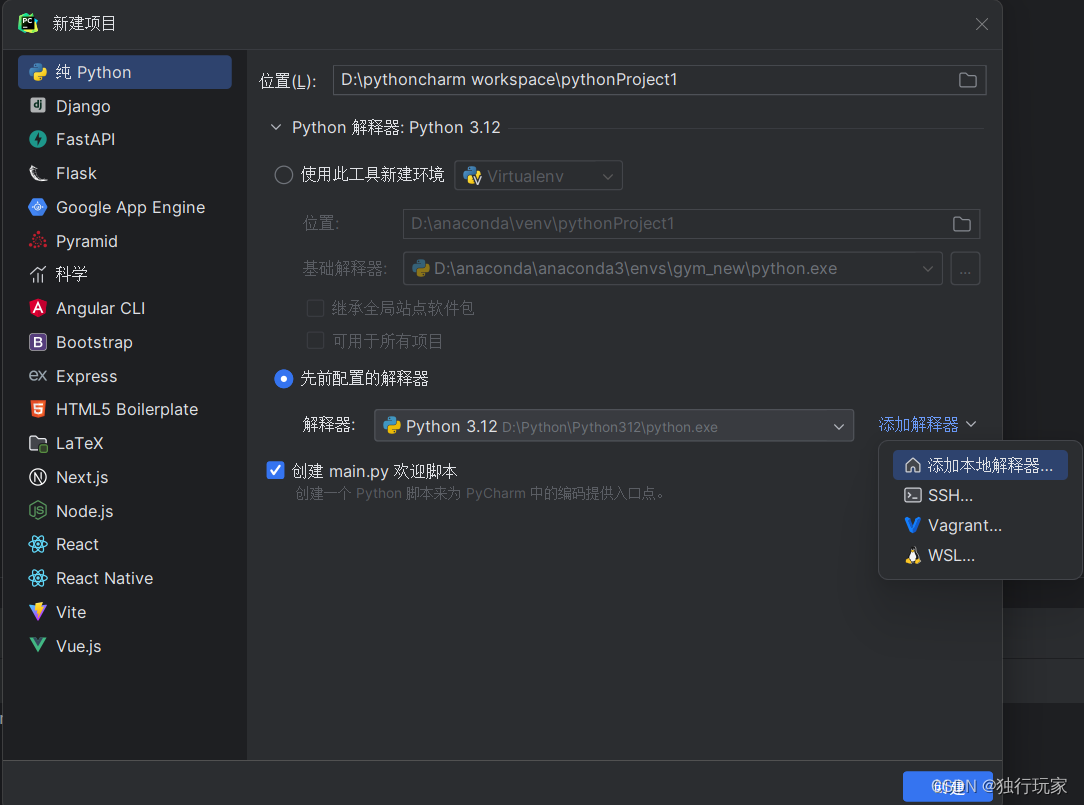The image size is (1084, 805).
Task: Click the Vite project icon
Action: point(38,612)
